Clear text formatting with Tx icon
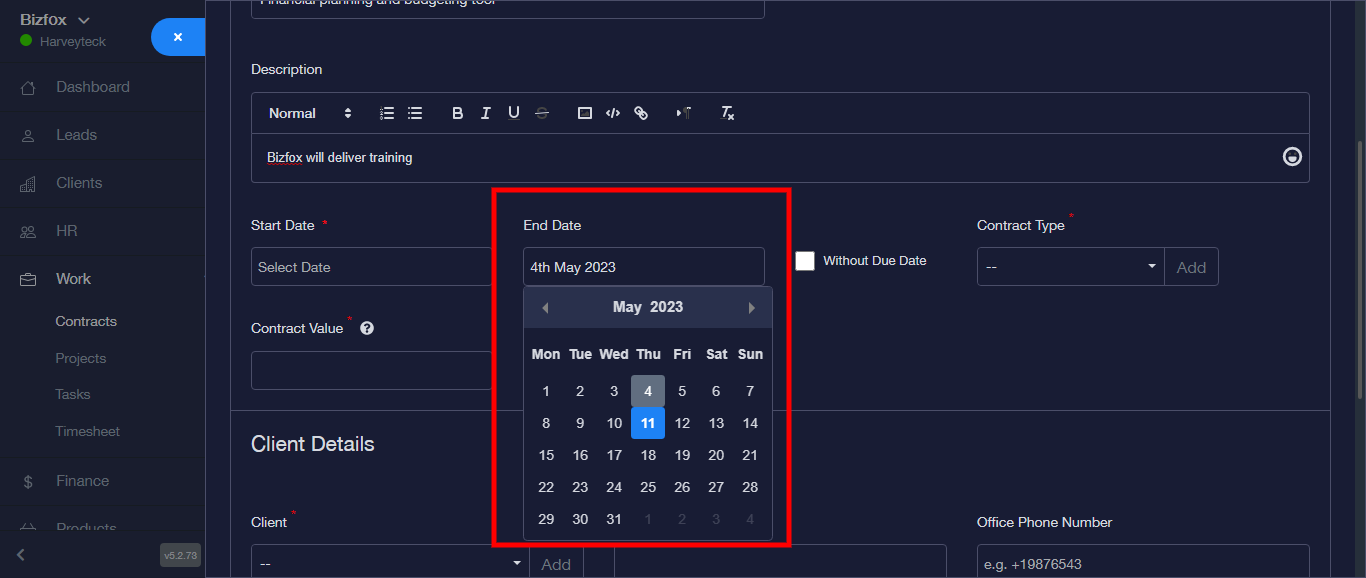 728,113
